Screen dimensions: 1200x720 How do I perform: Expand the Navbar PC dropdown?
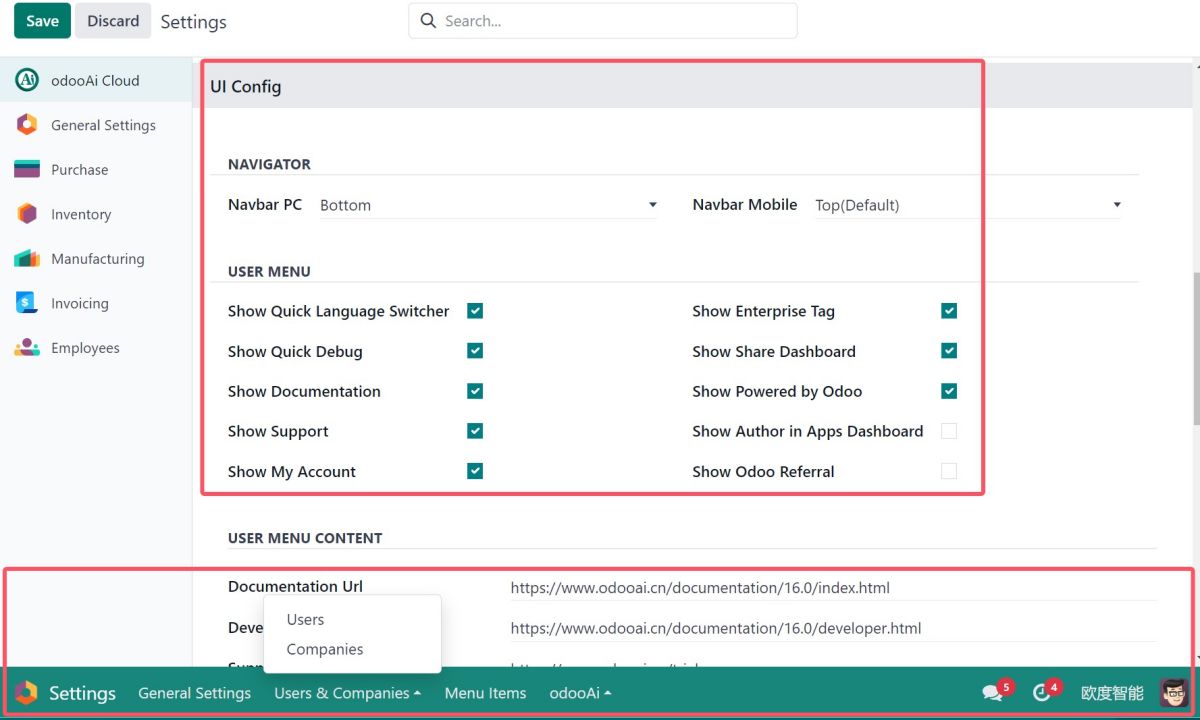(488, 205)
